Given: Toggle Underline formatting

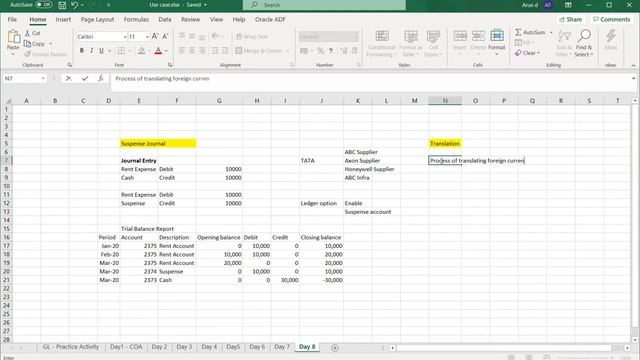Looking at the screenshot, I should click(101, 51).
